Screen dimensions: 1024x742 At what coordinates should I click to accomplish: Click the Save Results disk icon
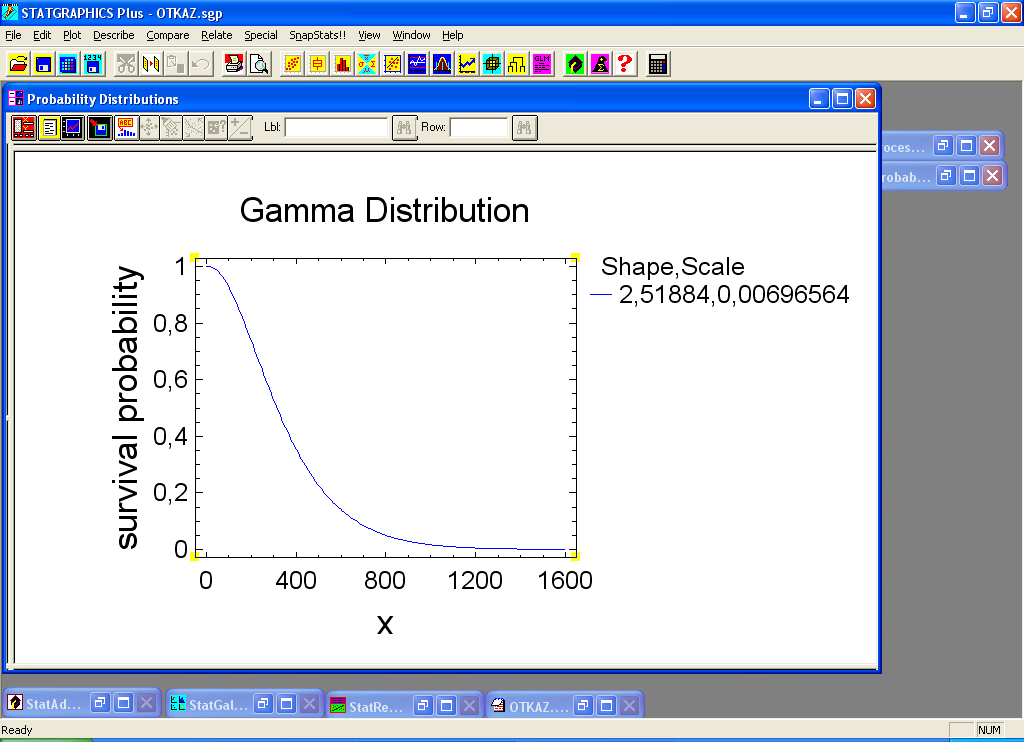coord(99,127)
